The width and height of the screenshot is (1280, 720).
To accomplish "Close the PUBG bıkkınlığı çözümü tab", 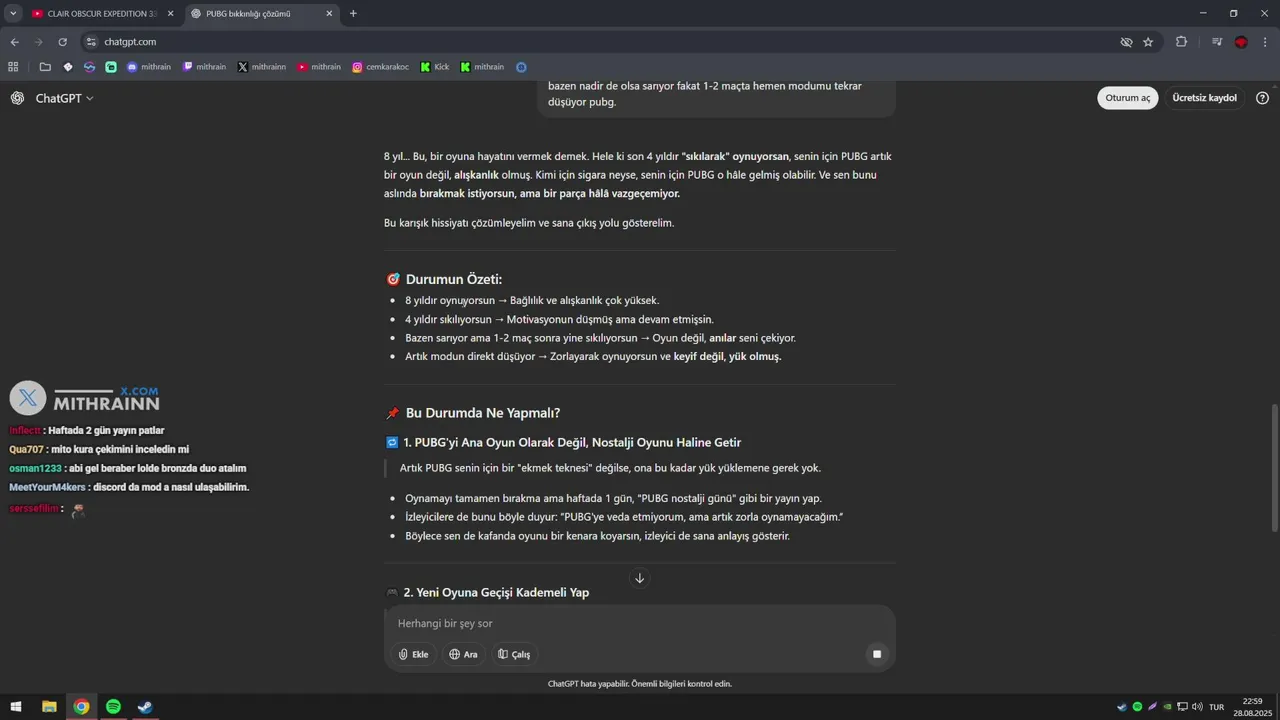I will (x=329, y=14).
